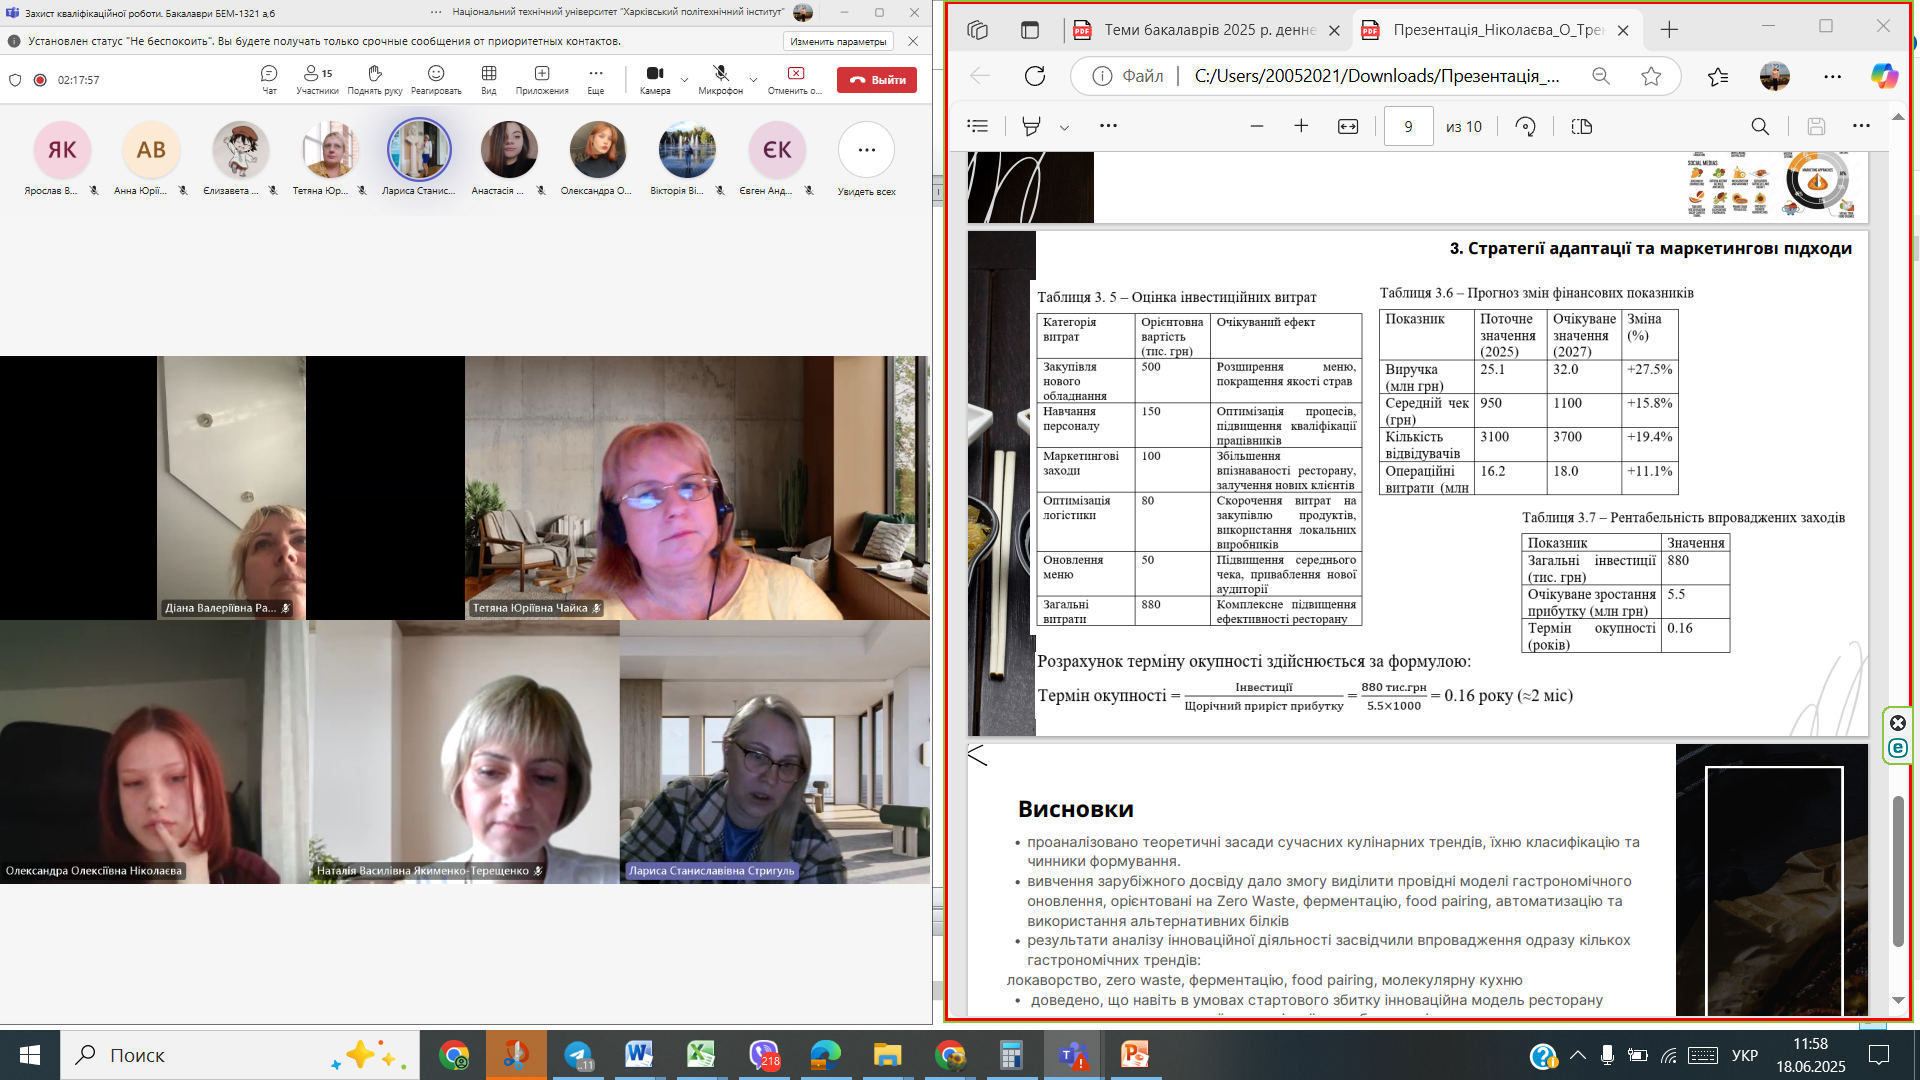Click Изменить параметры in notification bar

pyautogui.click(x=838, y=41)
